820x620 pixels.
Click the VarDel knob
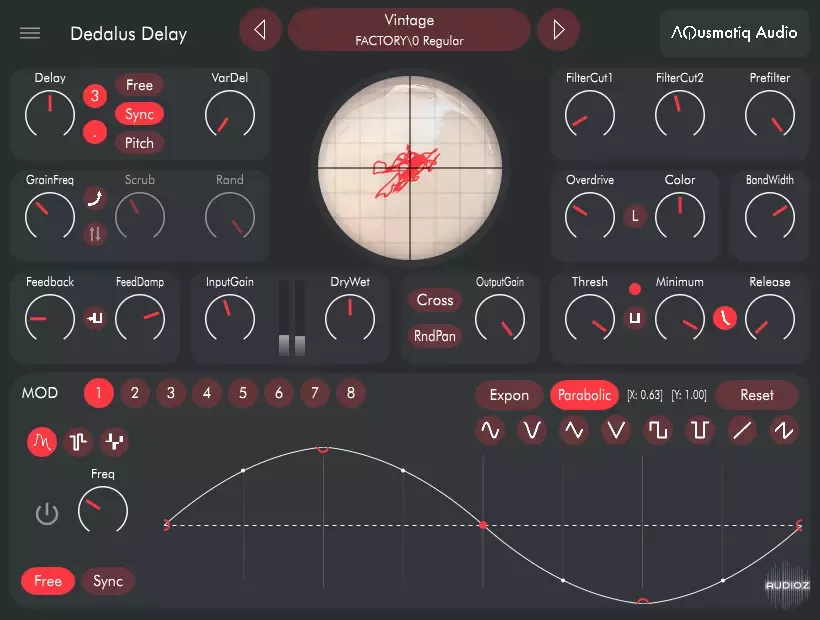[x=230, y=114]
